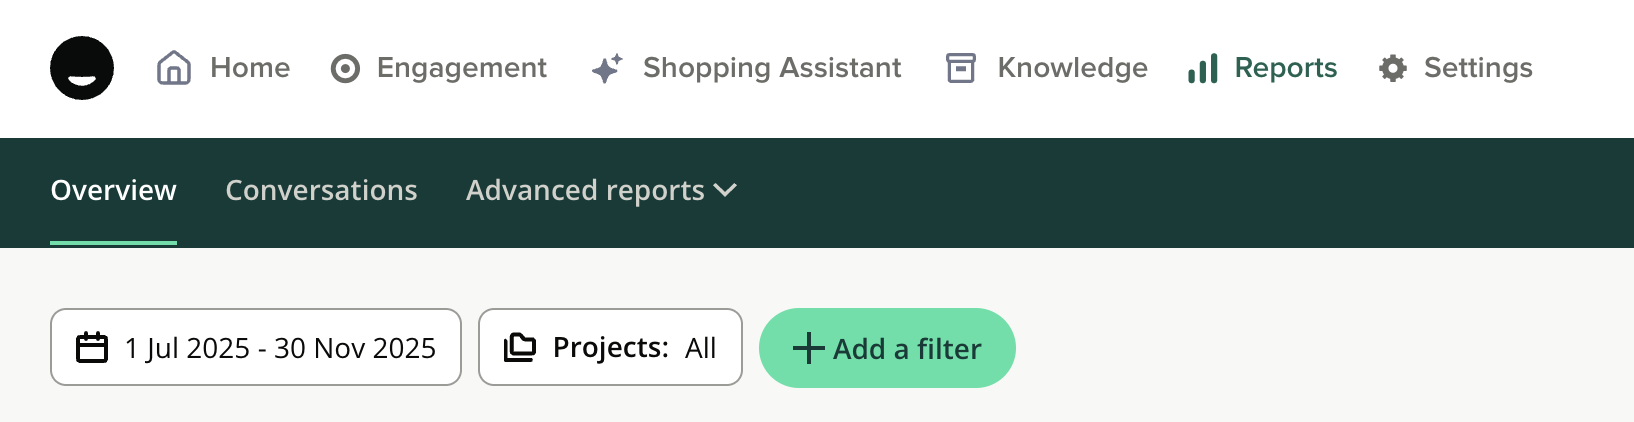Click the Reports bar chart icon
The image size is (1634, 422).
tap(1203, 68)
